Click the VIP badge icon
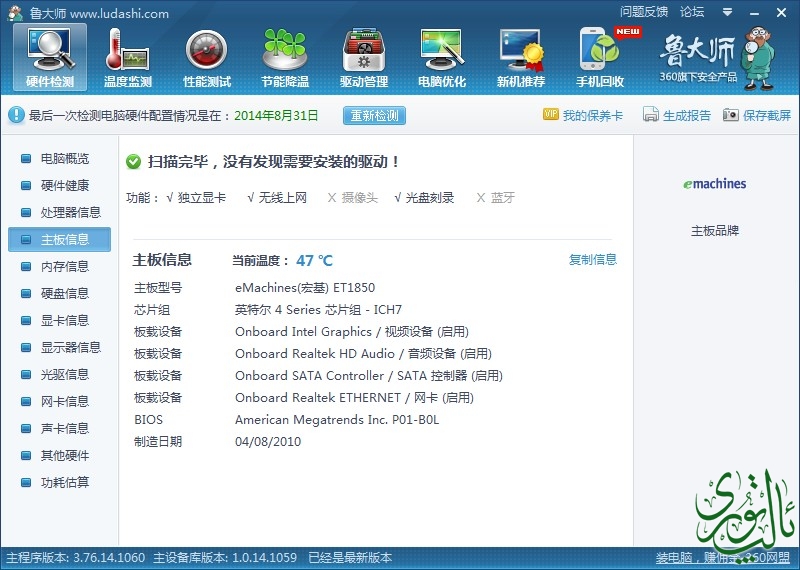 point(551,115)
